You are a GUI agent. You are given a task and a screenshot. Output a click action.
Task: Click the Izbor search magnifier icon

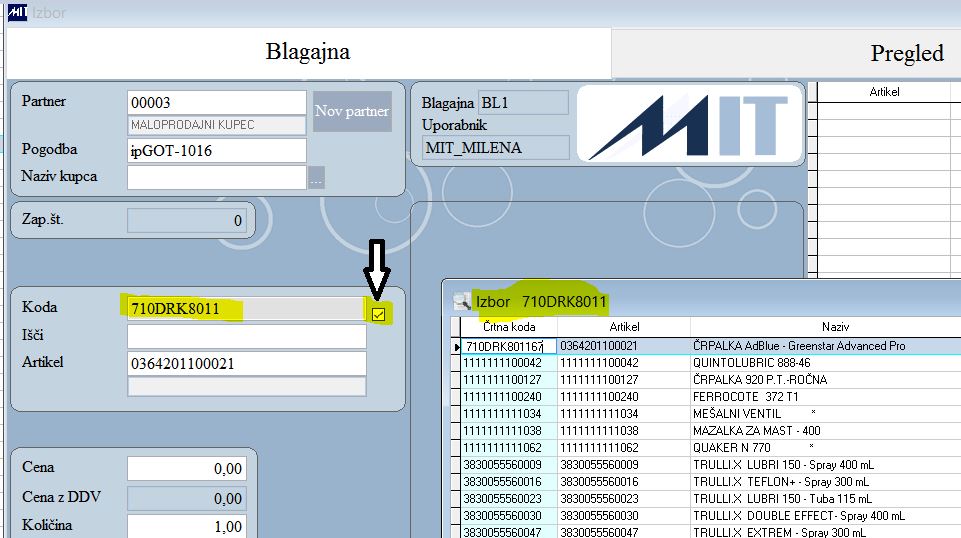click(x=462, y=301)
